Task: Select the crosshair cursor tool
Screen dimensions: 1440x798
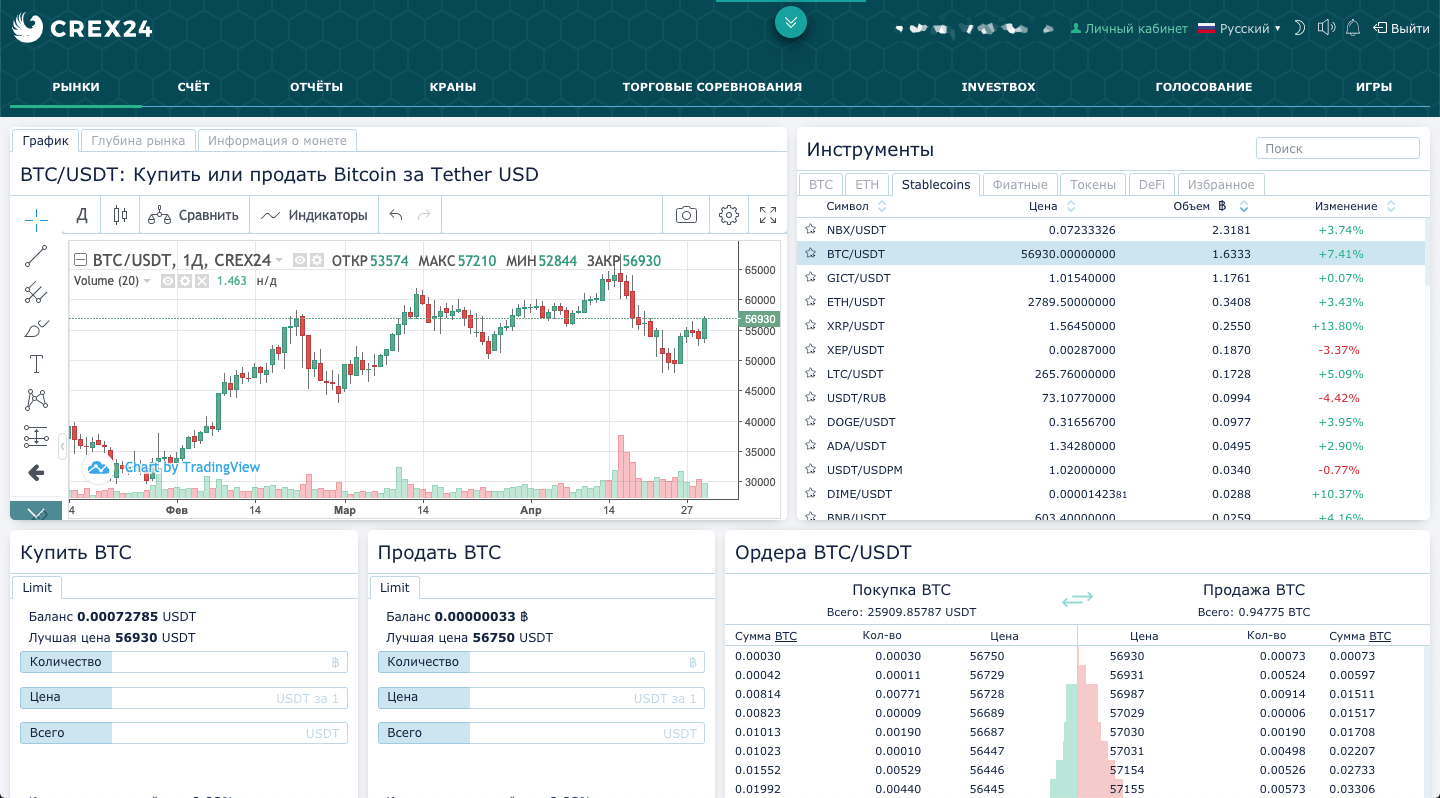Action: (37, 219)
